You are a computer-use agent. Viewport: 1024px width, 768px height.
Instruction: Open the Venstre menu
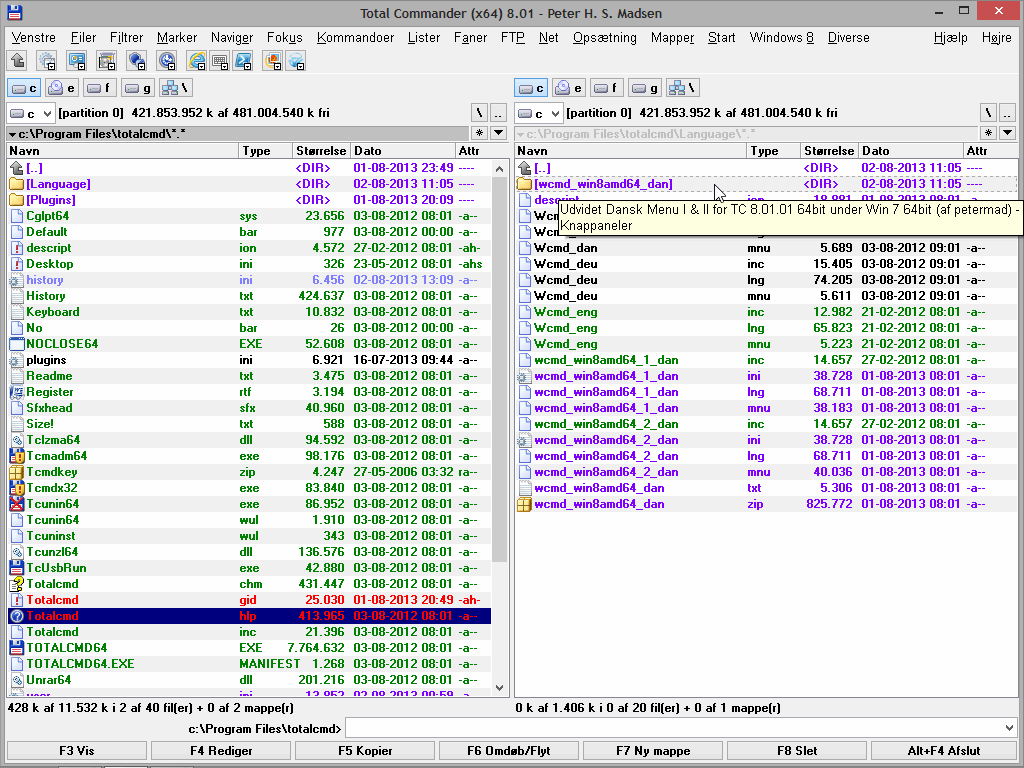34,37
